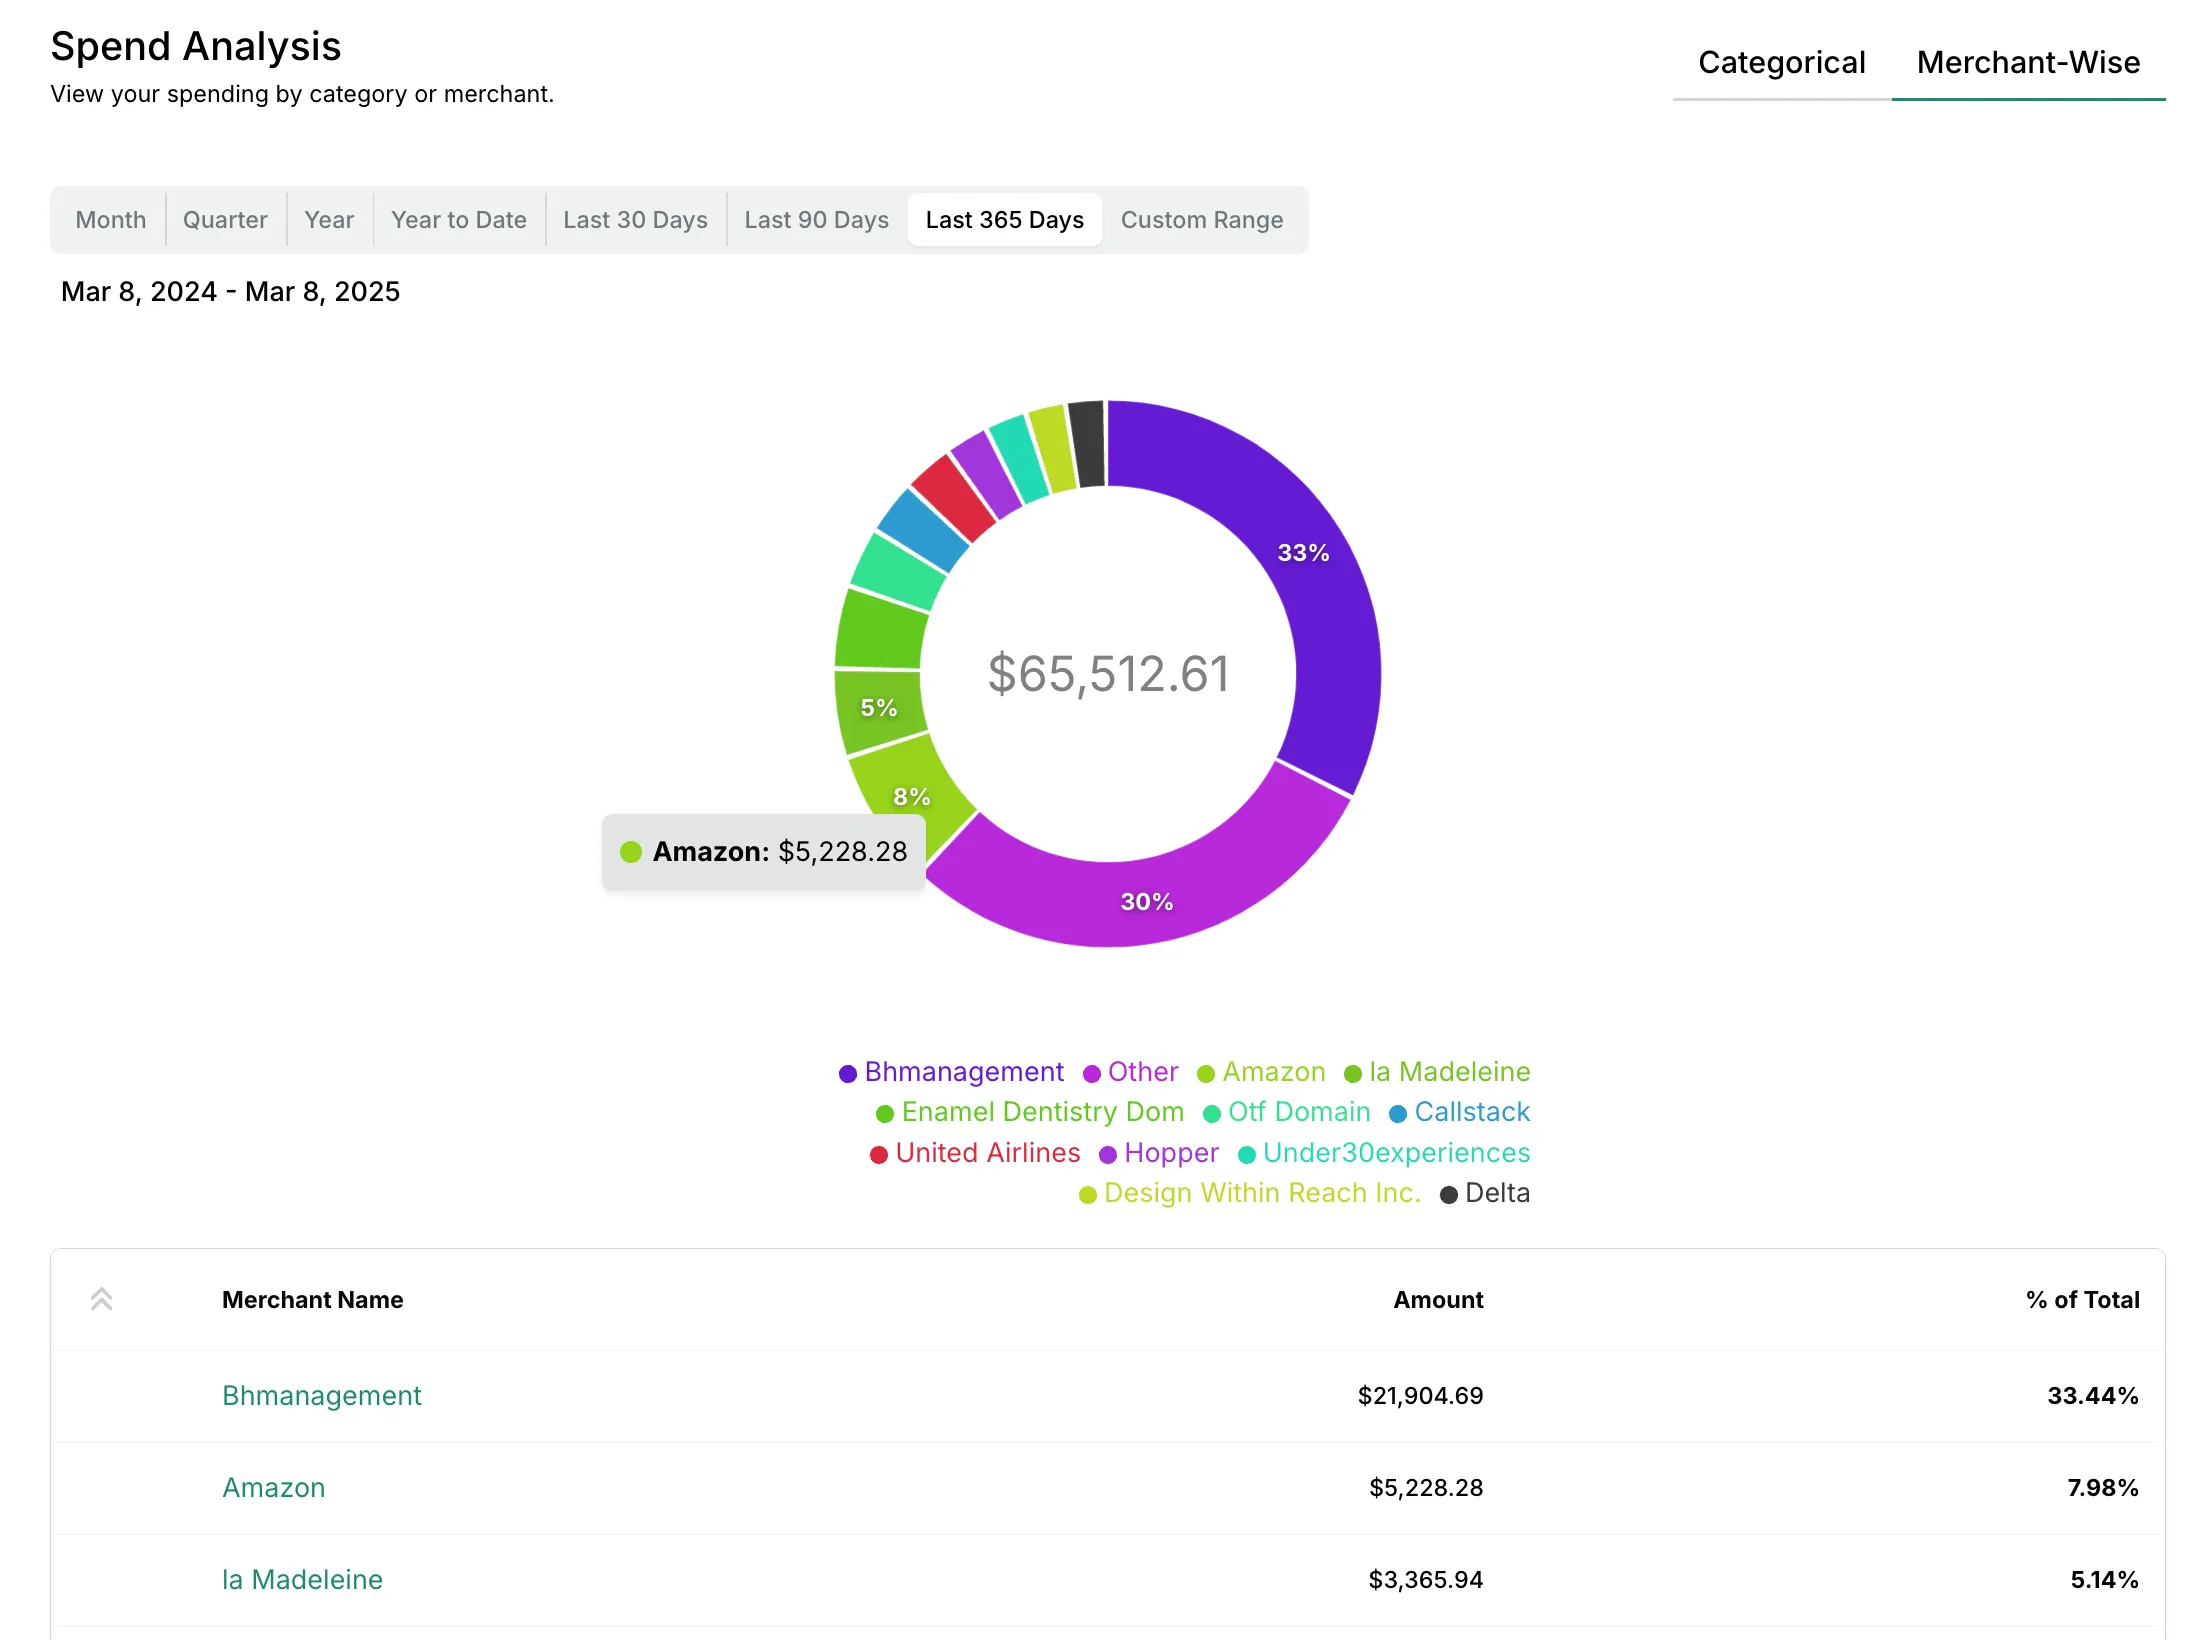Viewport: 2208px width, 1640px height.
Task: Click the $65,512.61 total in chart center
Action: (x=1108, y=674)
